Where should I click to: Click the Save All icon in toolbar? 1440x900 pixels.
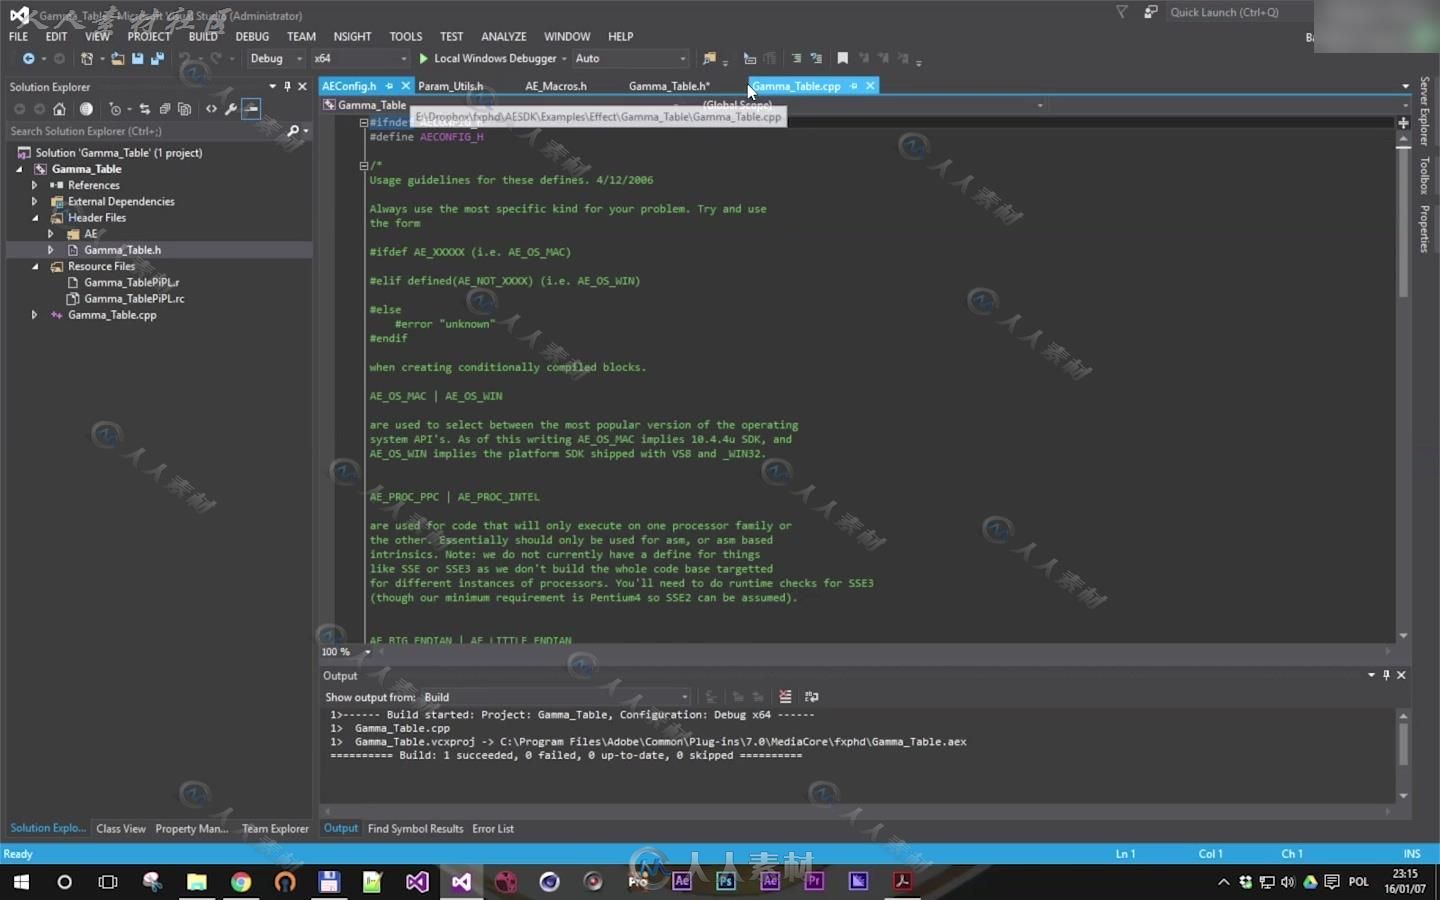point(157,59)
